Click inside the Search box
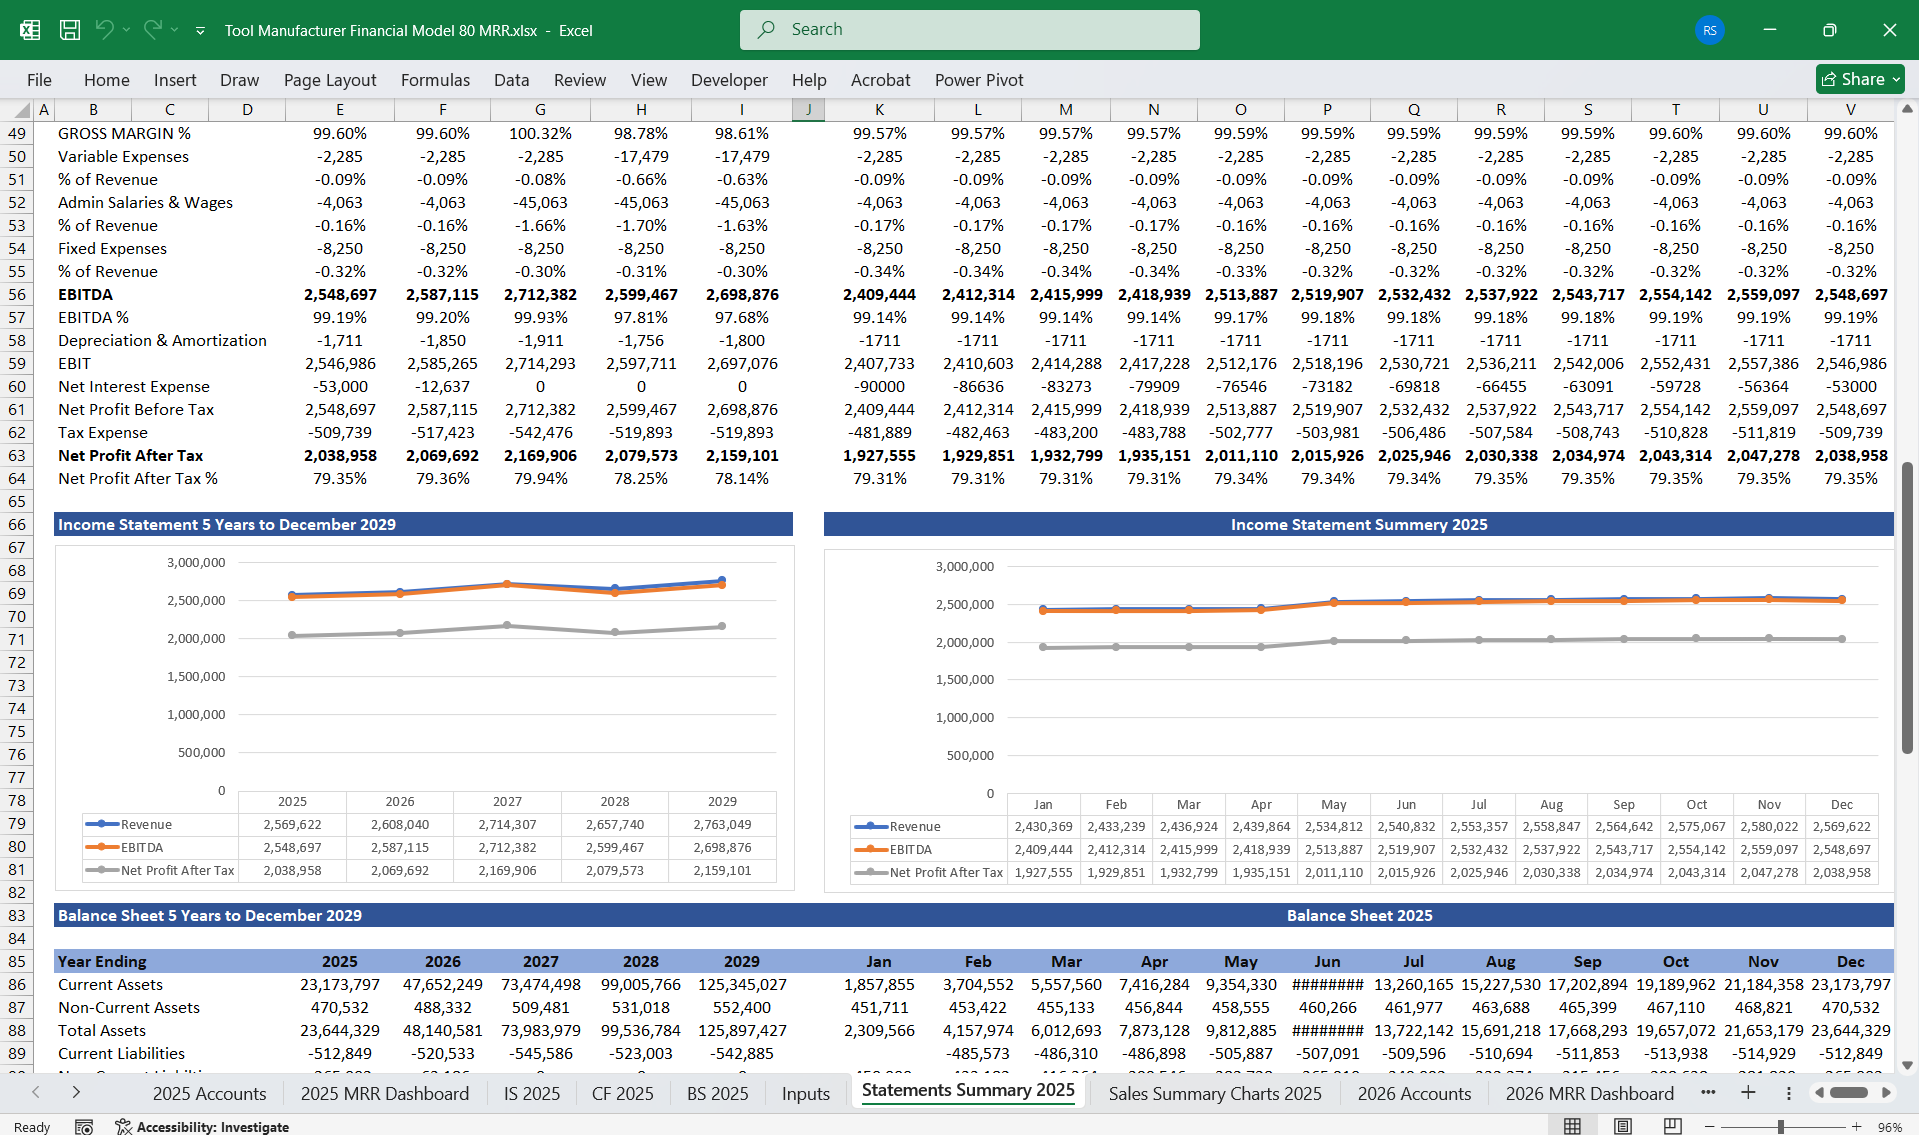 pyautogui.click(x=968, y=29)
